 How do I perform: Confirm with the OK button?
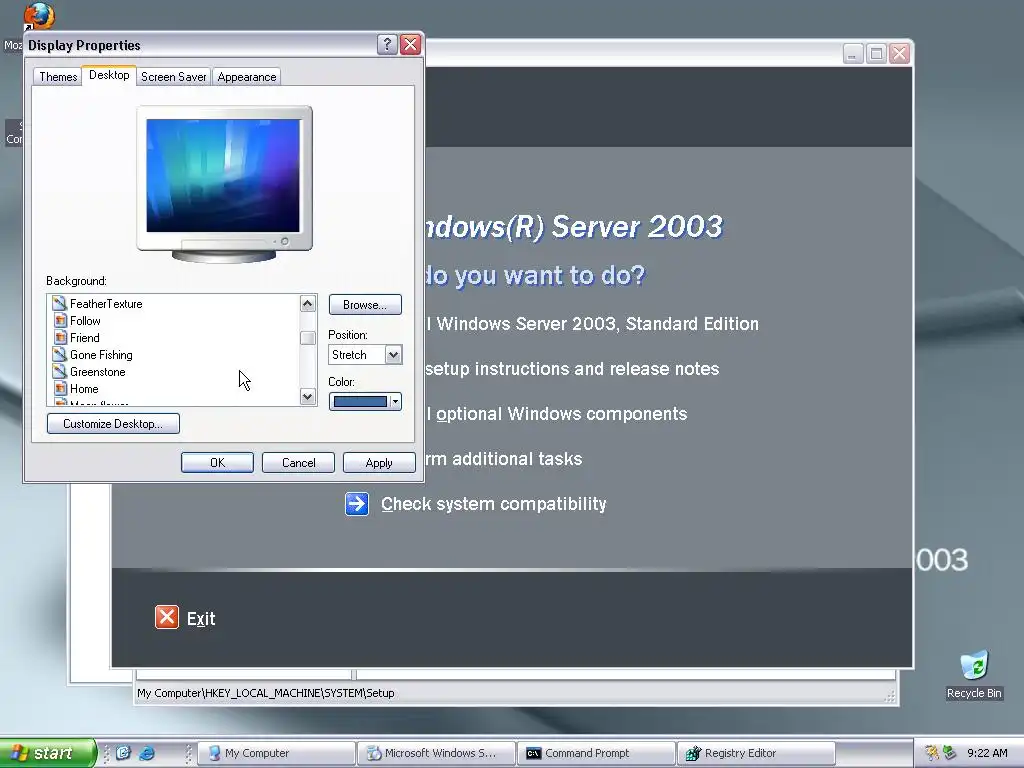(217, 462)
